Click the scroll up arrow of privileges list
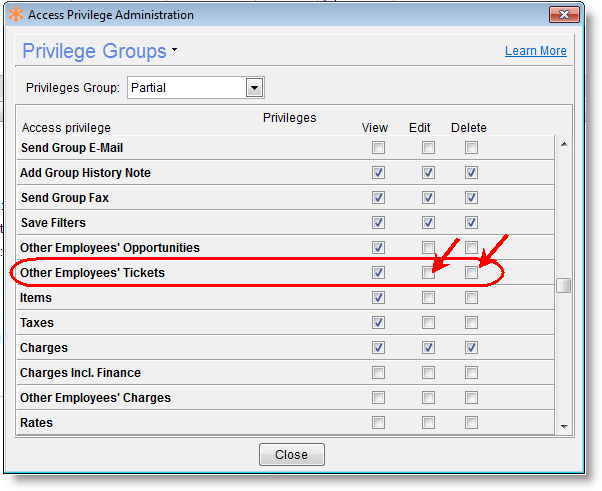The image size is (602, 491). point(564,145)
